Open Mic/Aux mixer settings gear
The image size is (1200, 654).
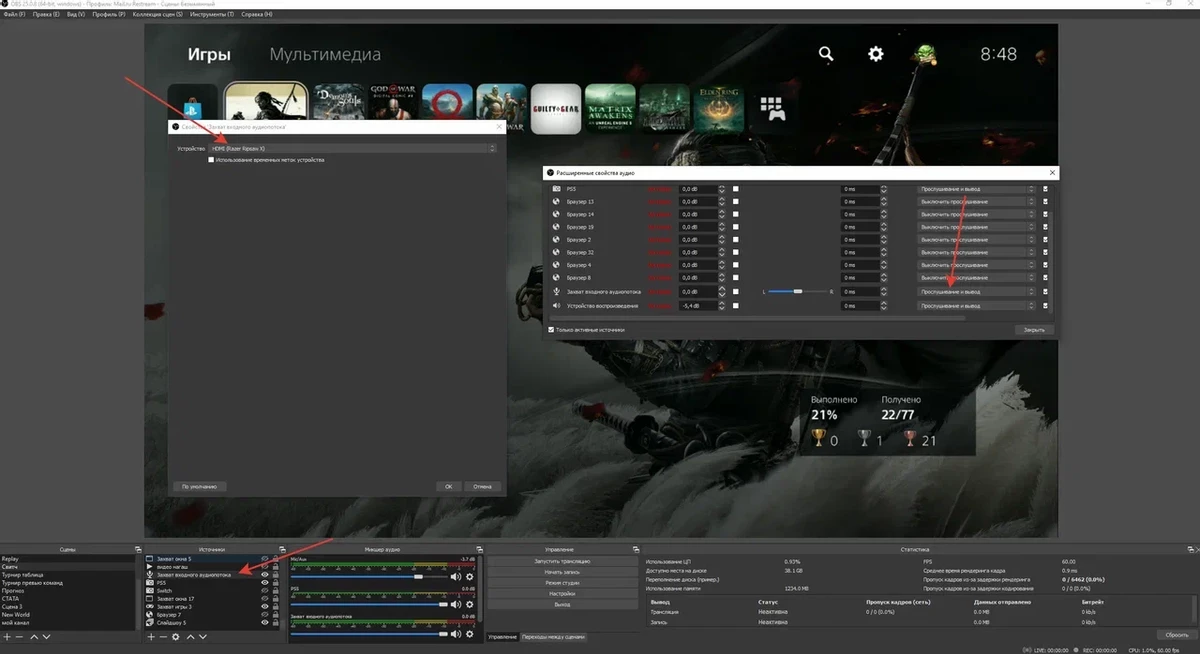click(x=470, y=577)
